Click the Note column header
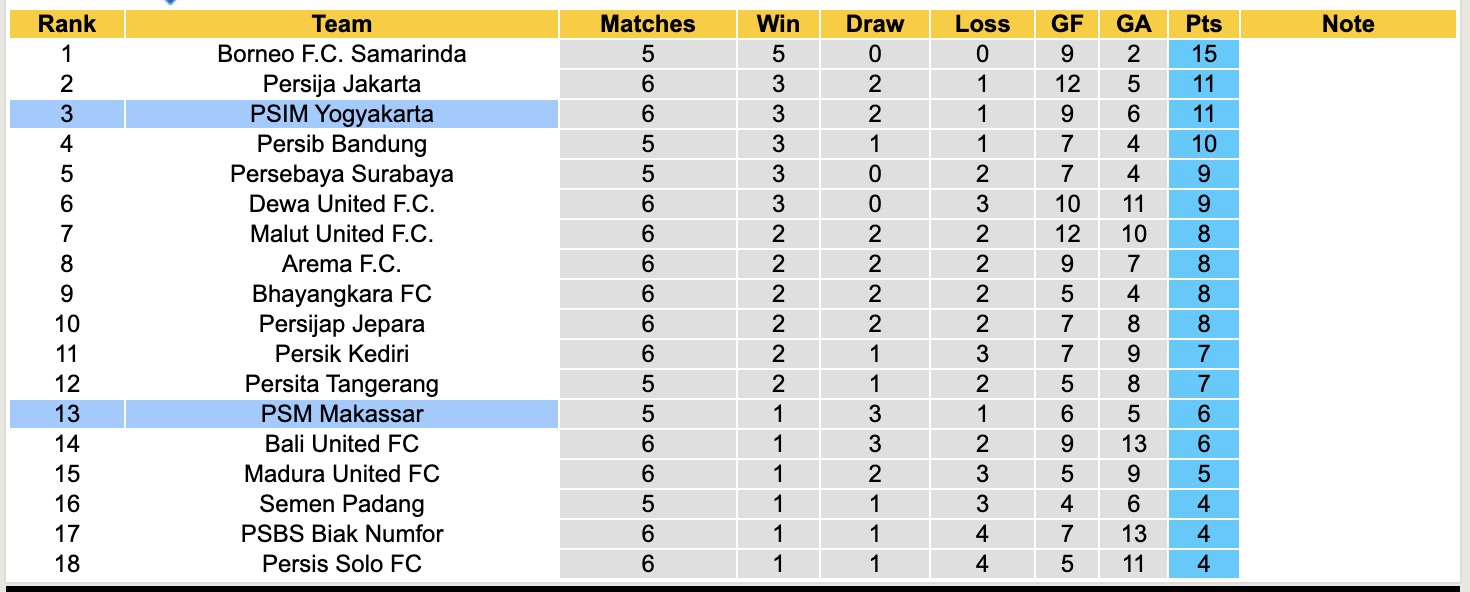The image size is (1470, 592). (x=1347, y=24)
